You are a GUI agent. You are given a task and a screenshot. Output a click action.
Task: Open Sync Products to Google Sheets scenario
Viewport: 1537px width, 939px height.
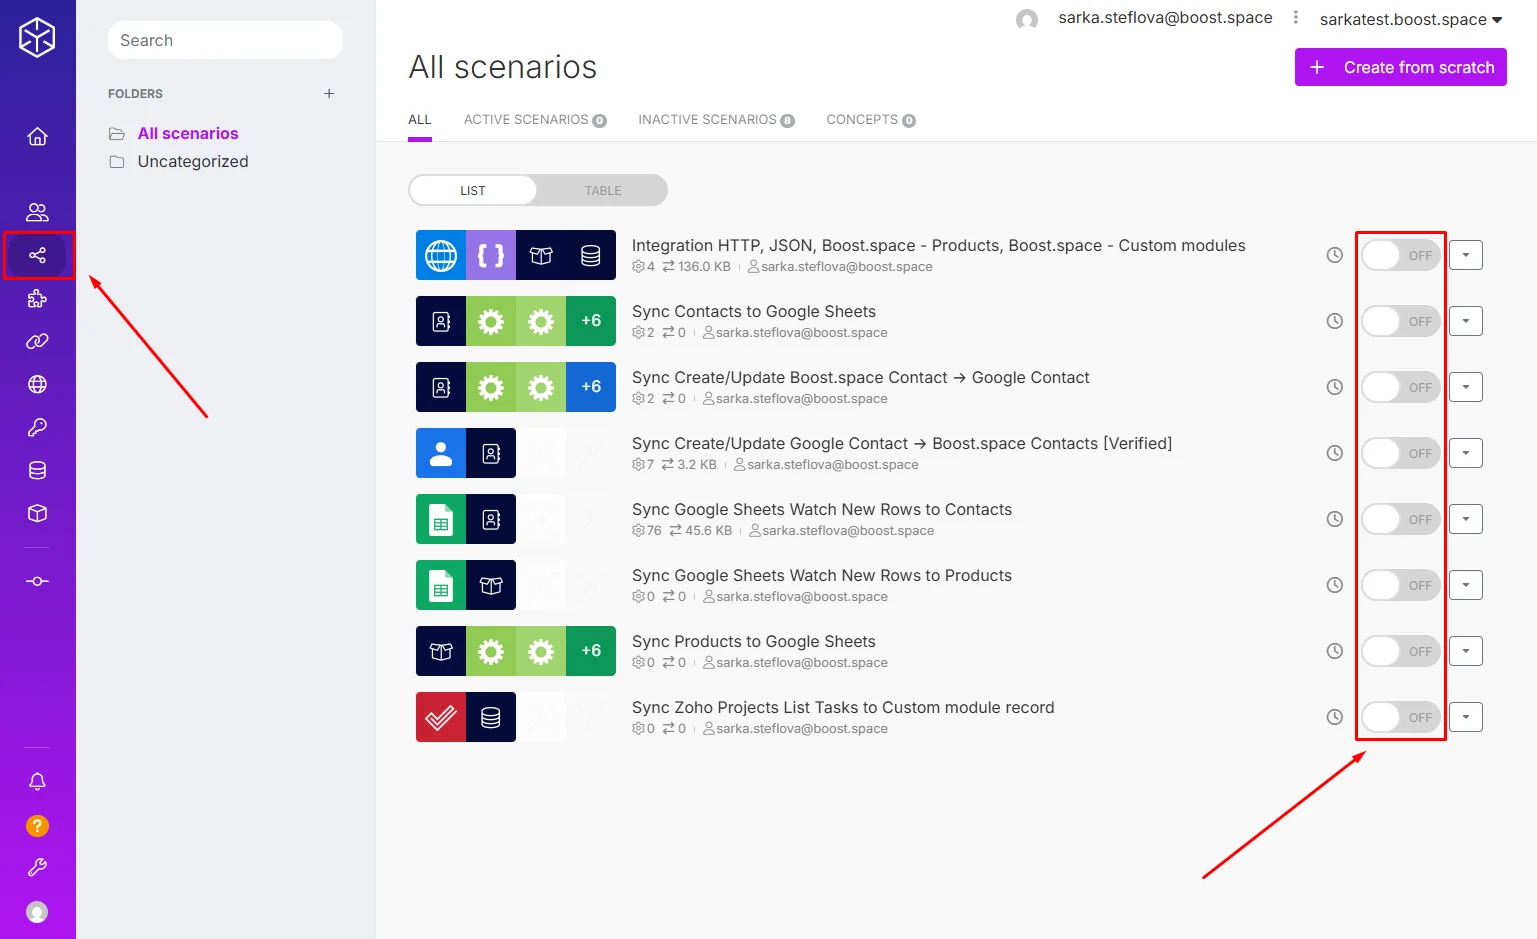pyautogui.click(x=754, y=641)
